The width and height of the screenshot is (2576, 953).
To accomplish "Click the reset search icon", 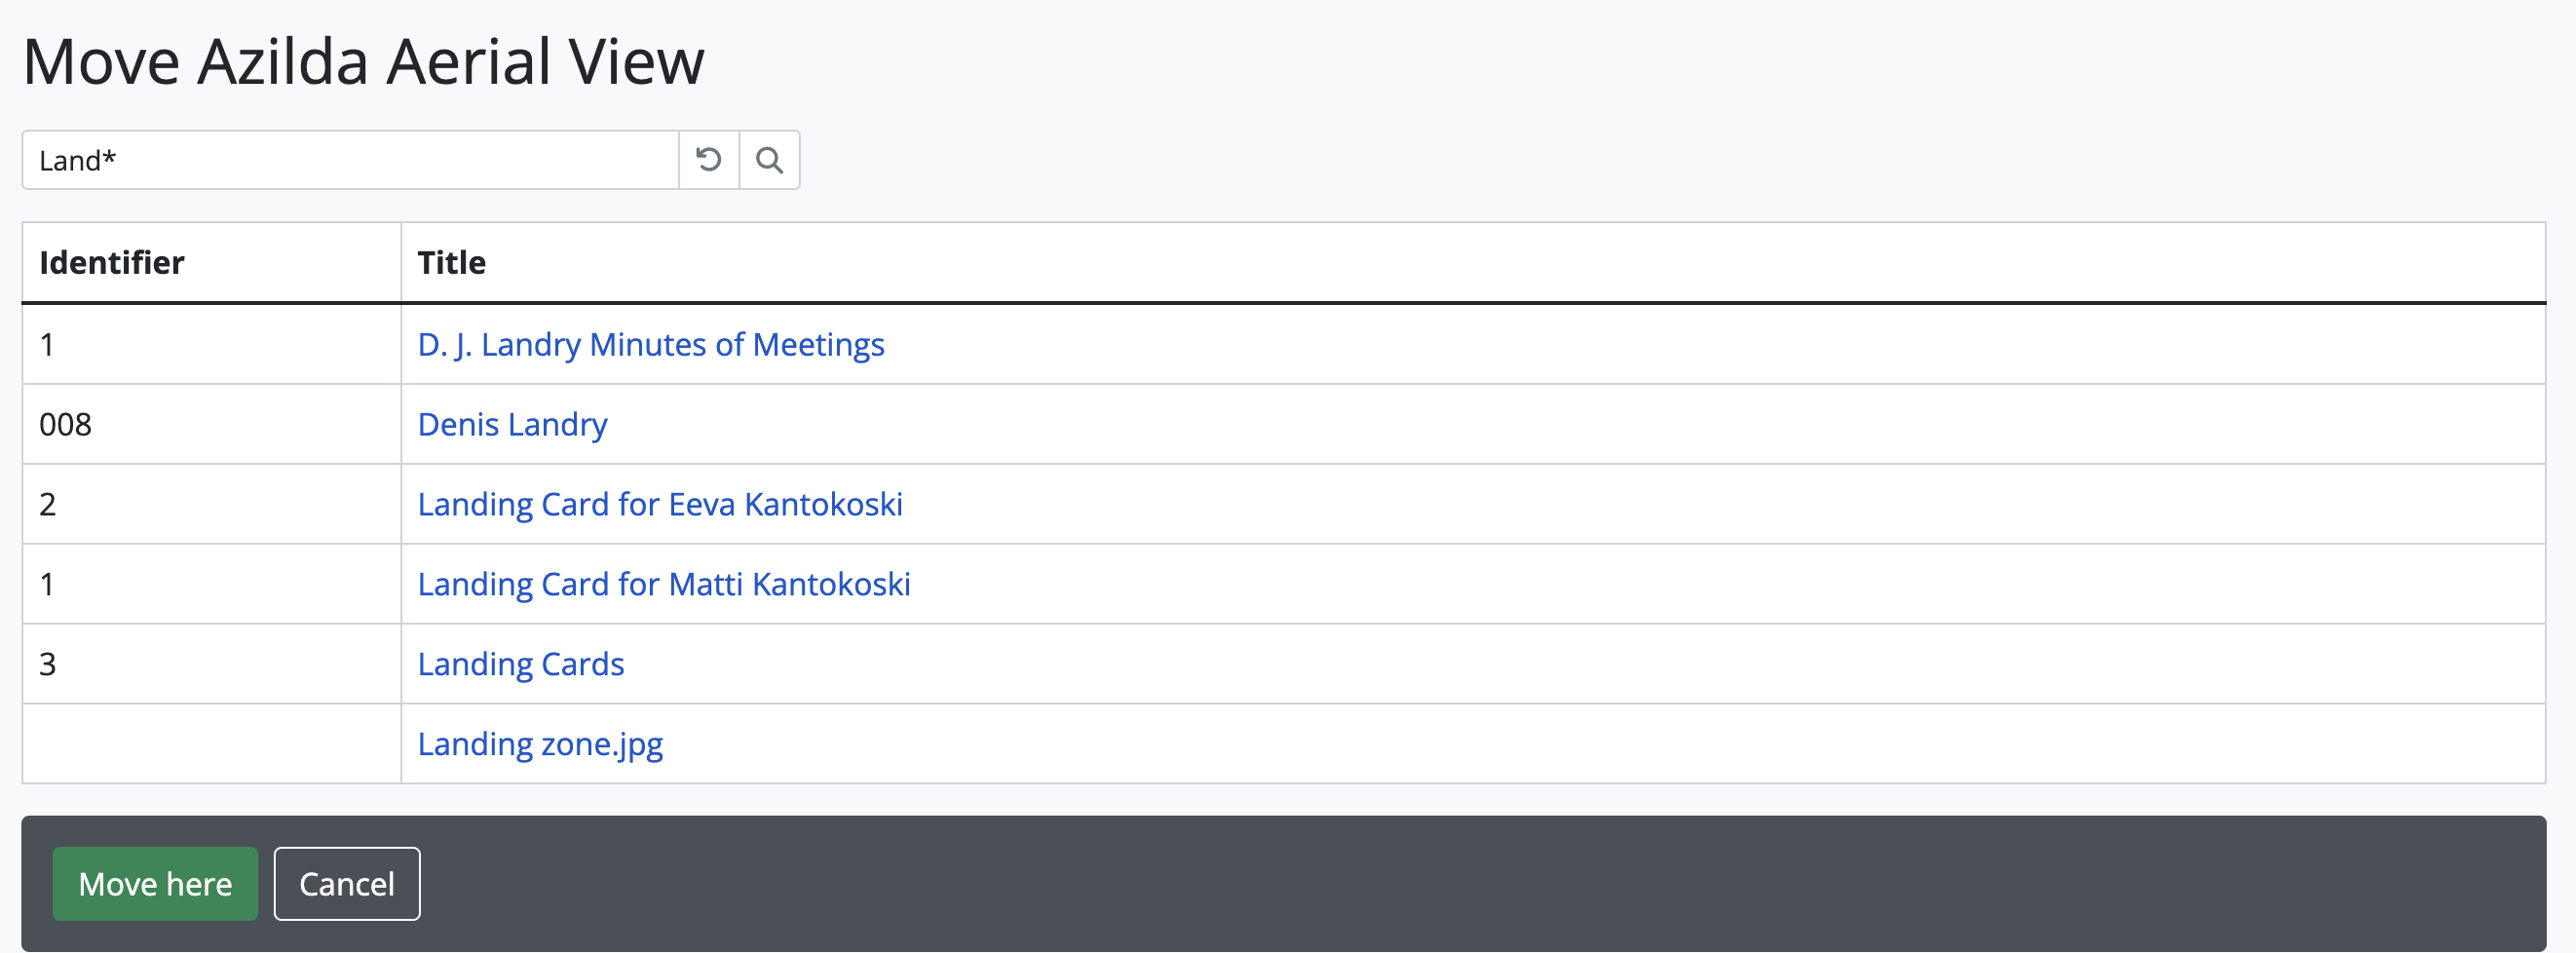I will click(x=708, y=160).
